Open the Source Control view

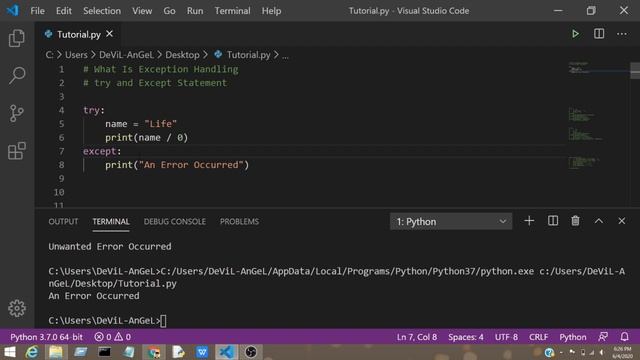pyautogui.click(x=17, y=113)
